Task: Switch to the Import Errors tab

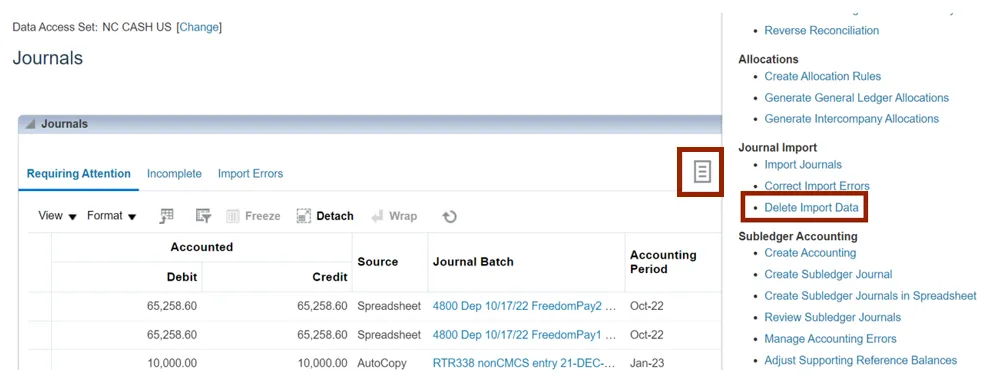Action: [x=251, y=173]
